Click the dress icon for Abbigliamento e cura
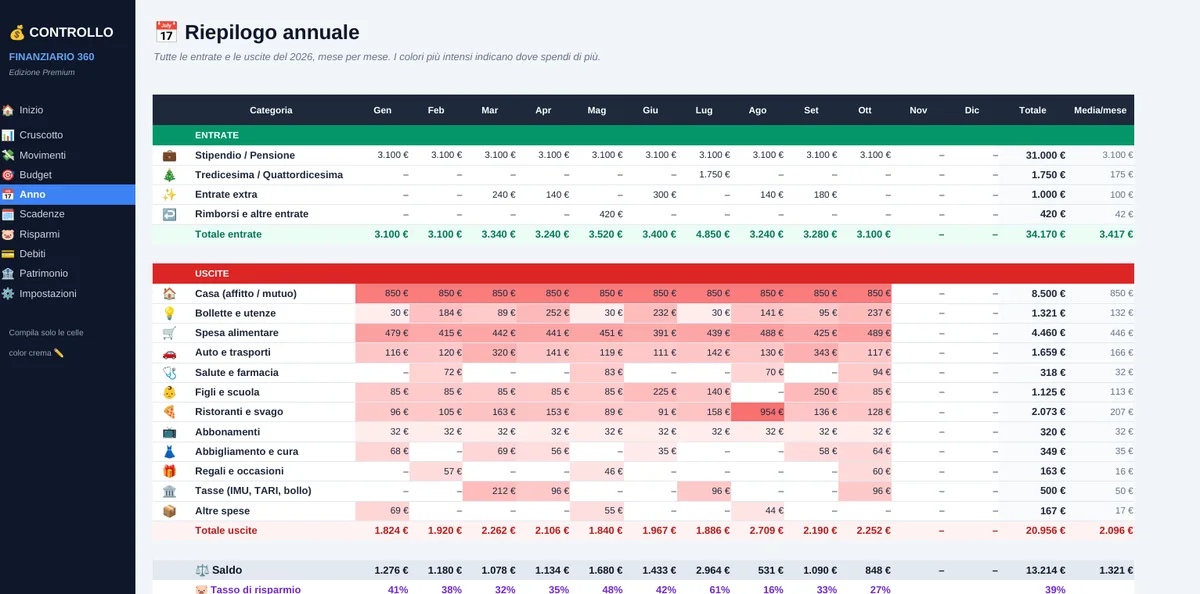The height and width of the screenshot is (594, 1200). pos(169,452)
